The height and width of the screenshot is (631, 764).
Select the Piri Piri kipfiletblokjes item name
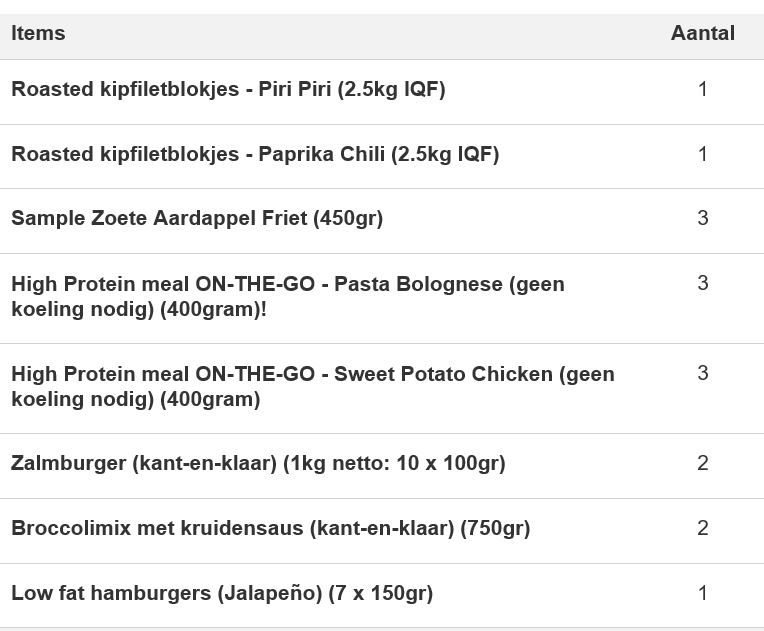pyautogui.click(x=228, y=89)
